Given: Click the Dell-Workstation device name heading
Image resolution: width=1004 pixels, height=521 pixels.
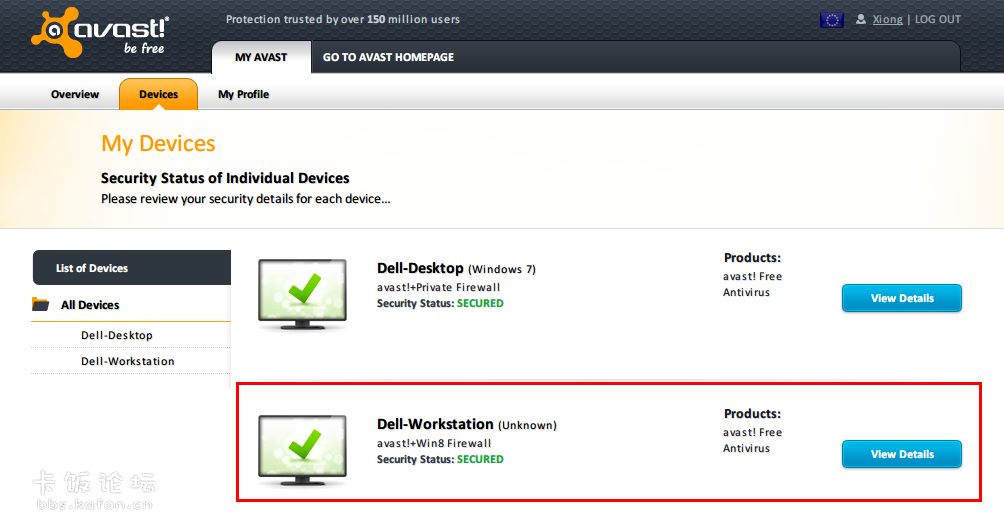Looking at the screenshot, I should [x=435, y=424].
